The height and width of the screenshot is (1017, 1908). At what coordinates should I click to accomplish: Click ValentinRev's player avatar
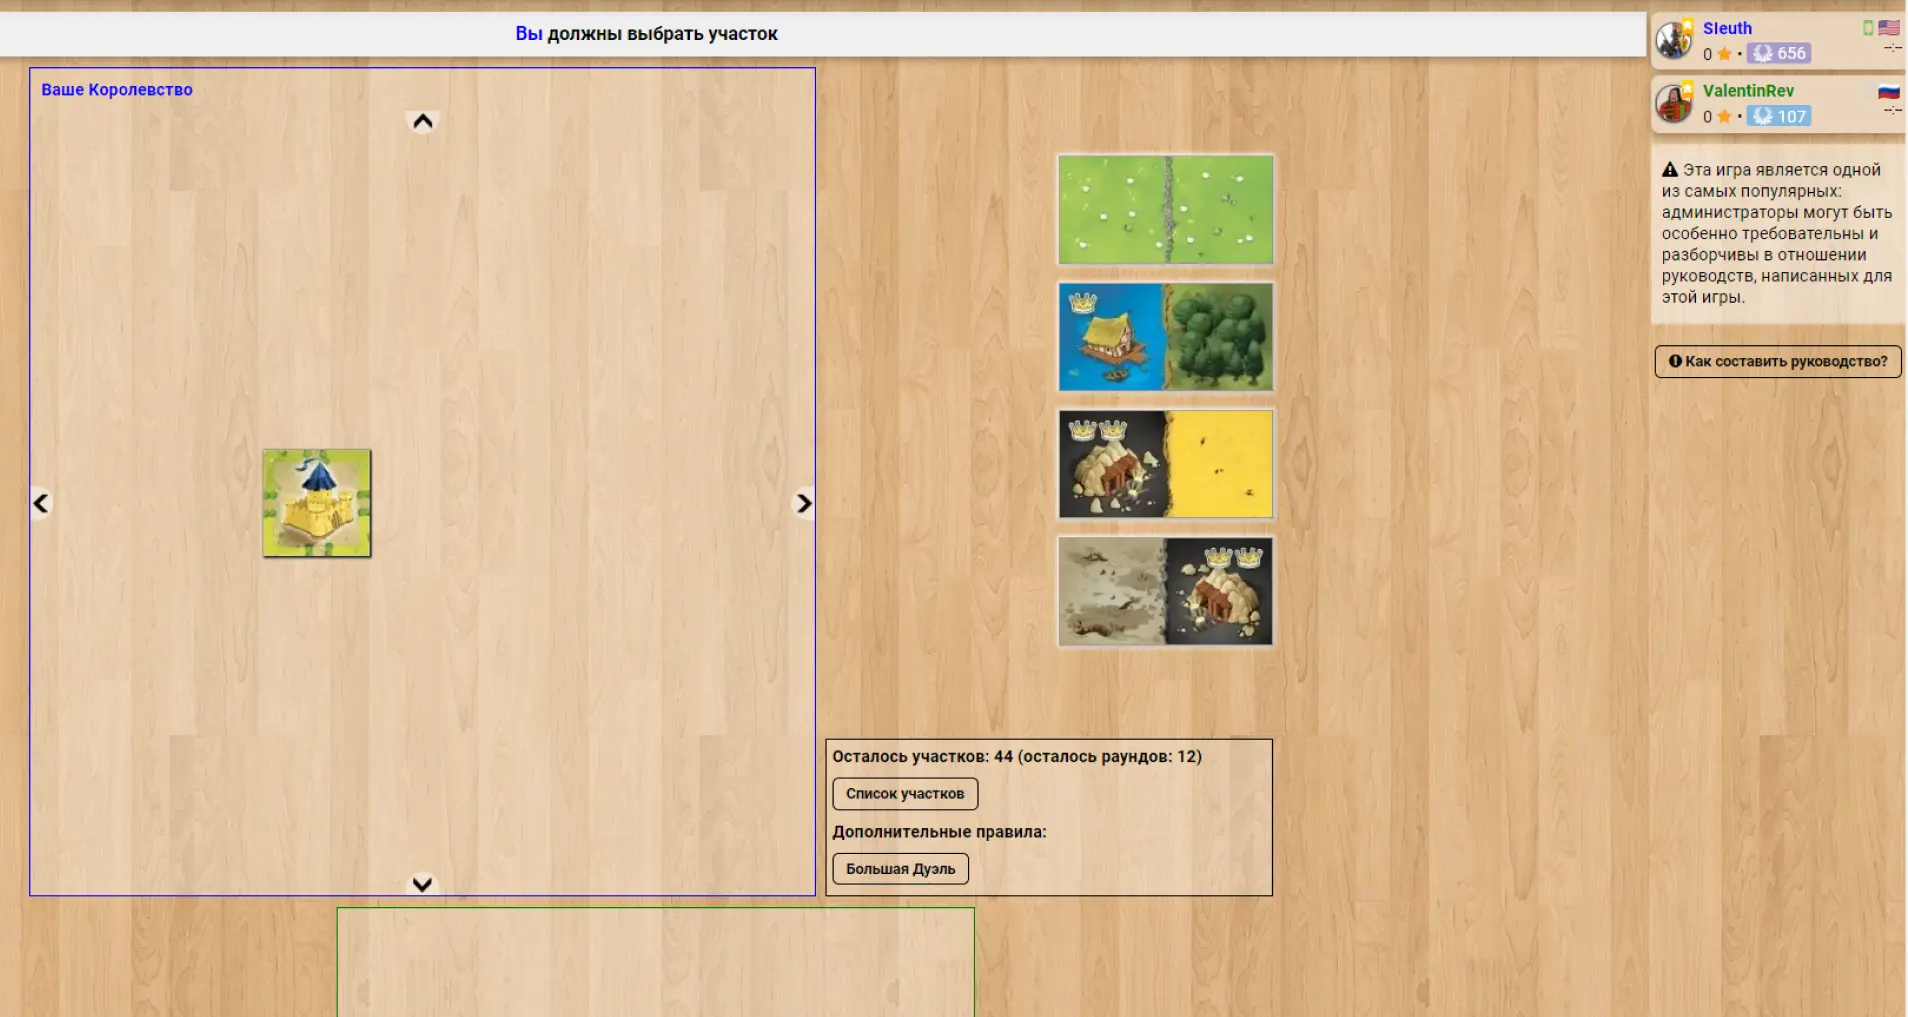(x=1673, y=103)
